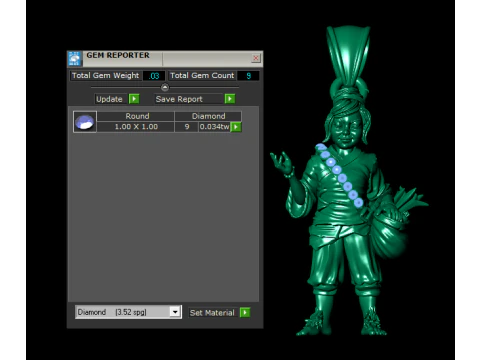Viewport: 480px width, 360px height.
Task: Click the green arrow next to Update
Action: (x=134, y=99)
